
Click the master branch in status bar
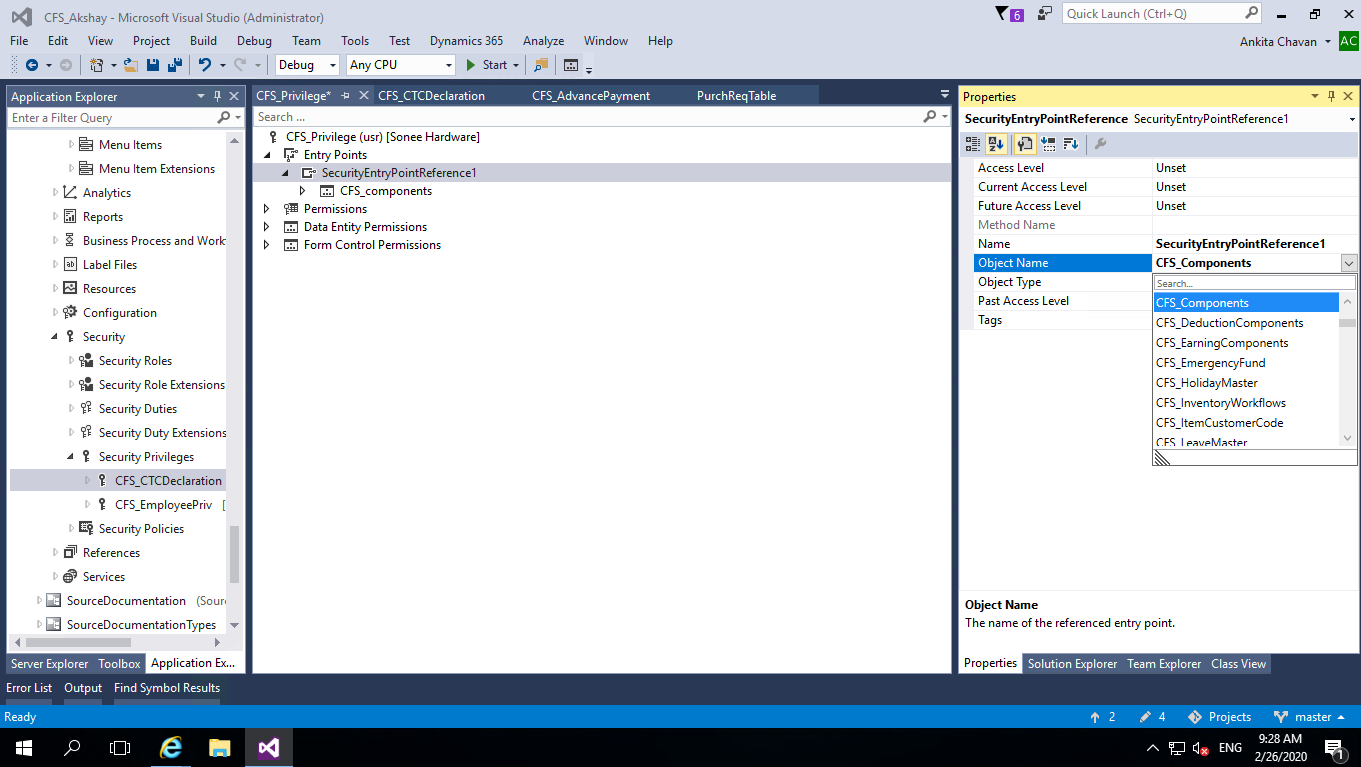coord(1312,717)
